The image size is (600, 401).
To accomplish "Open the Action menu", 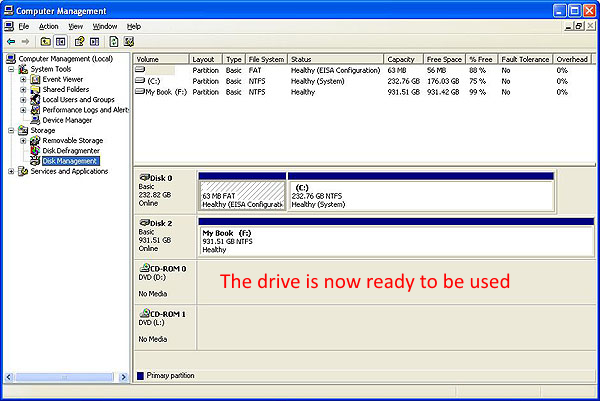I will click(49, 26).
